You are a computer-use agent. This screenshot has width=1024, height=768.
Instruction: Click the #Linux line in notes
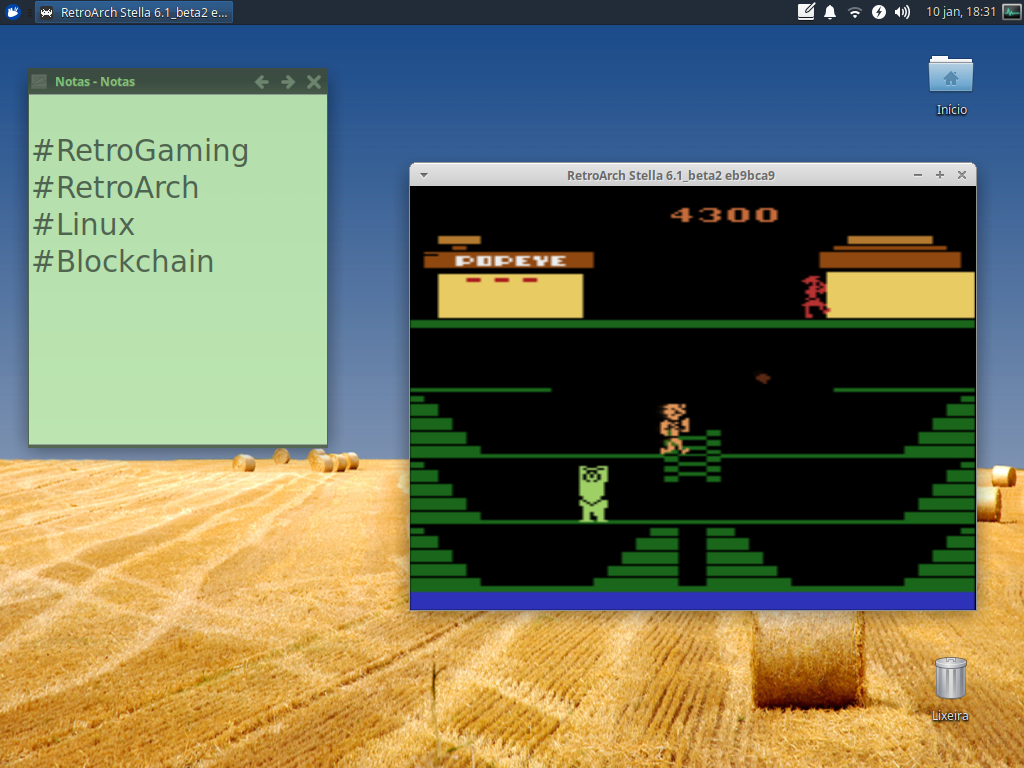click(x=84, y=225)
